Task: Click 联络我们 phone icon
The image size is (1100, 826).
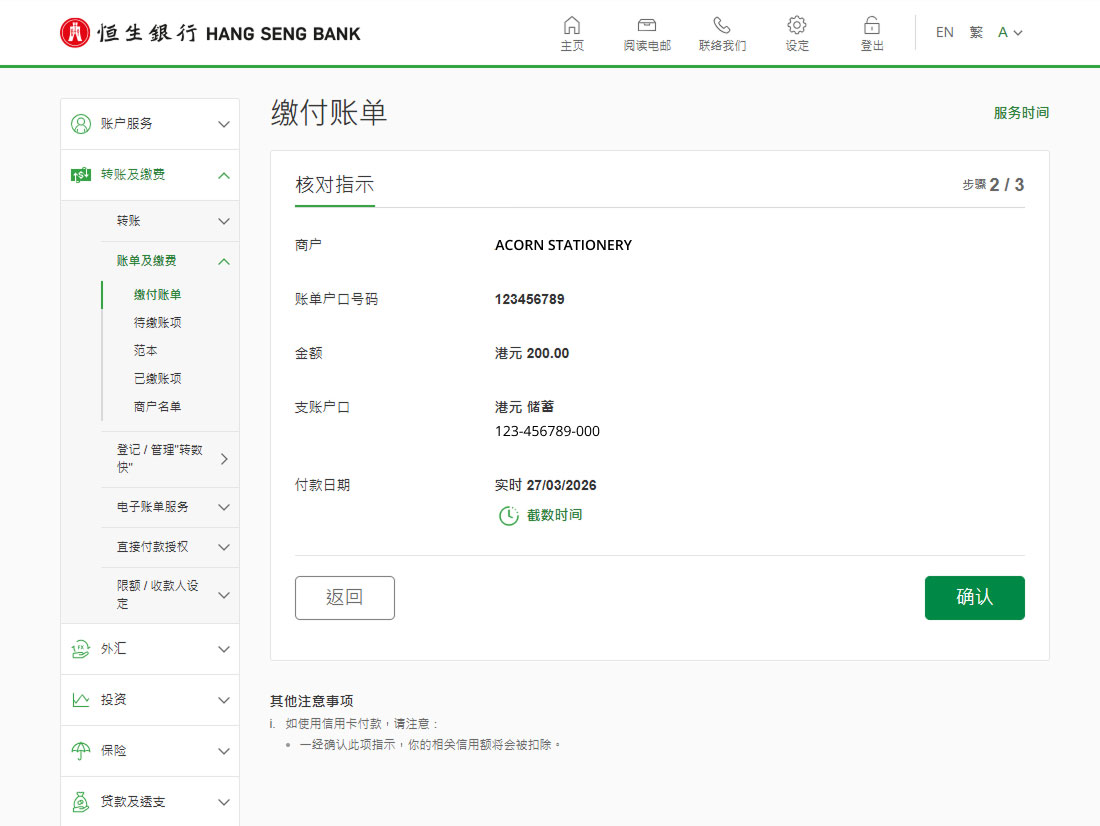Action: pyautogui.click(x=722, y=25)
